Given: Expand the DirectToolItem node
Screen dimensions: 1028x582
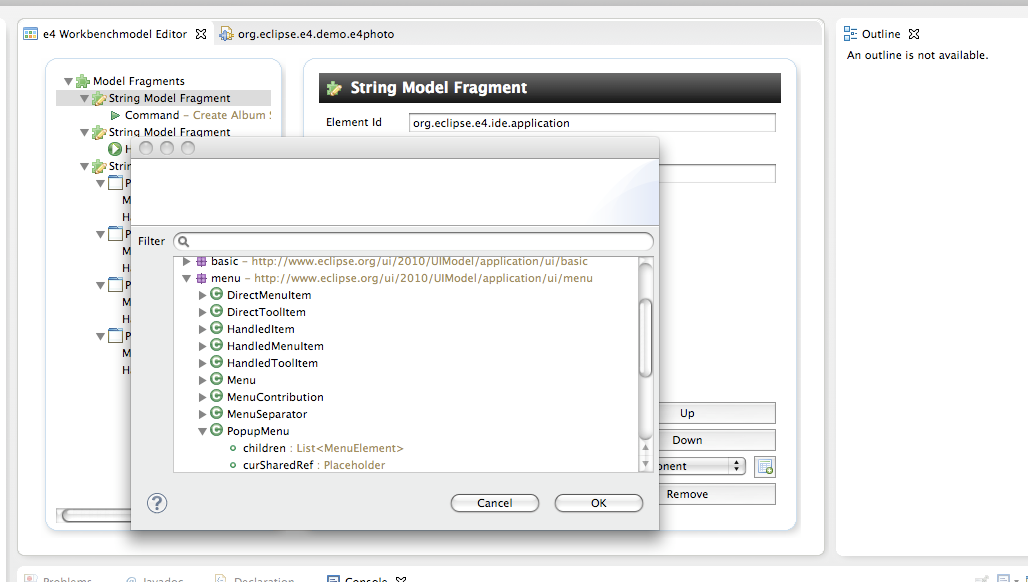Looking at the screenshot, I should (203, 312).
